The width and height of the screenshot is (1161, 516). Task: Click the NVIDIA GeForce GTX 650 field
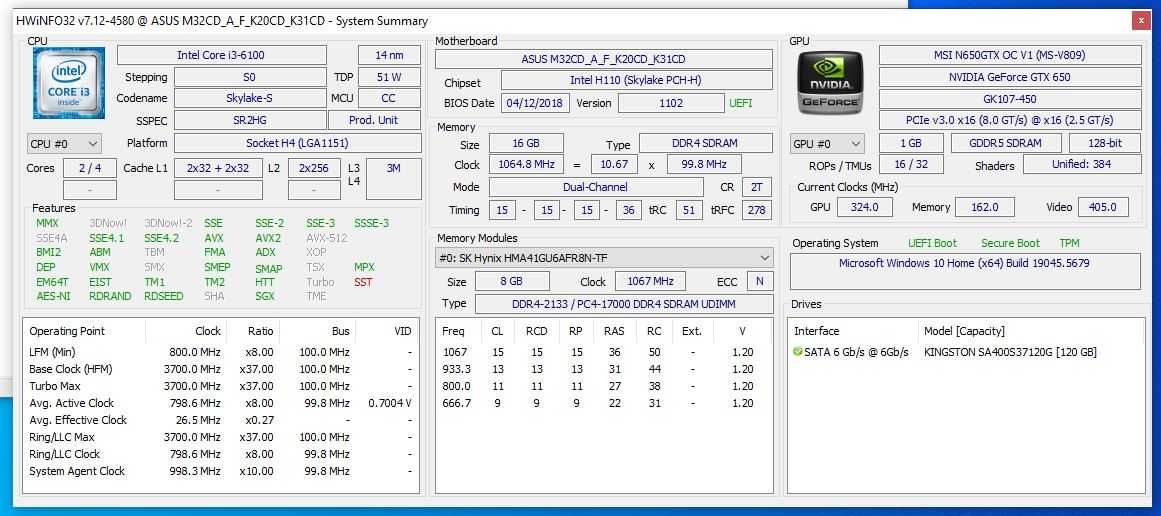[1010, 77]
